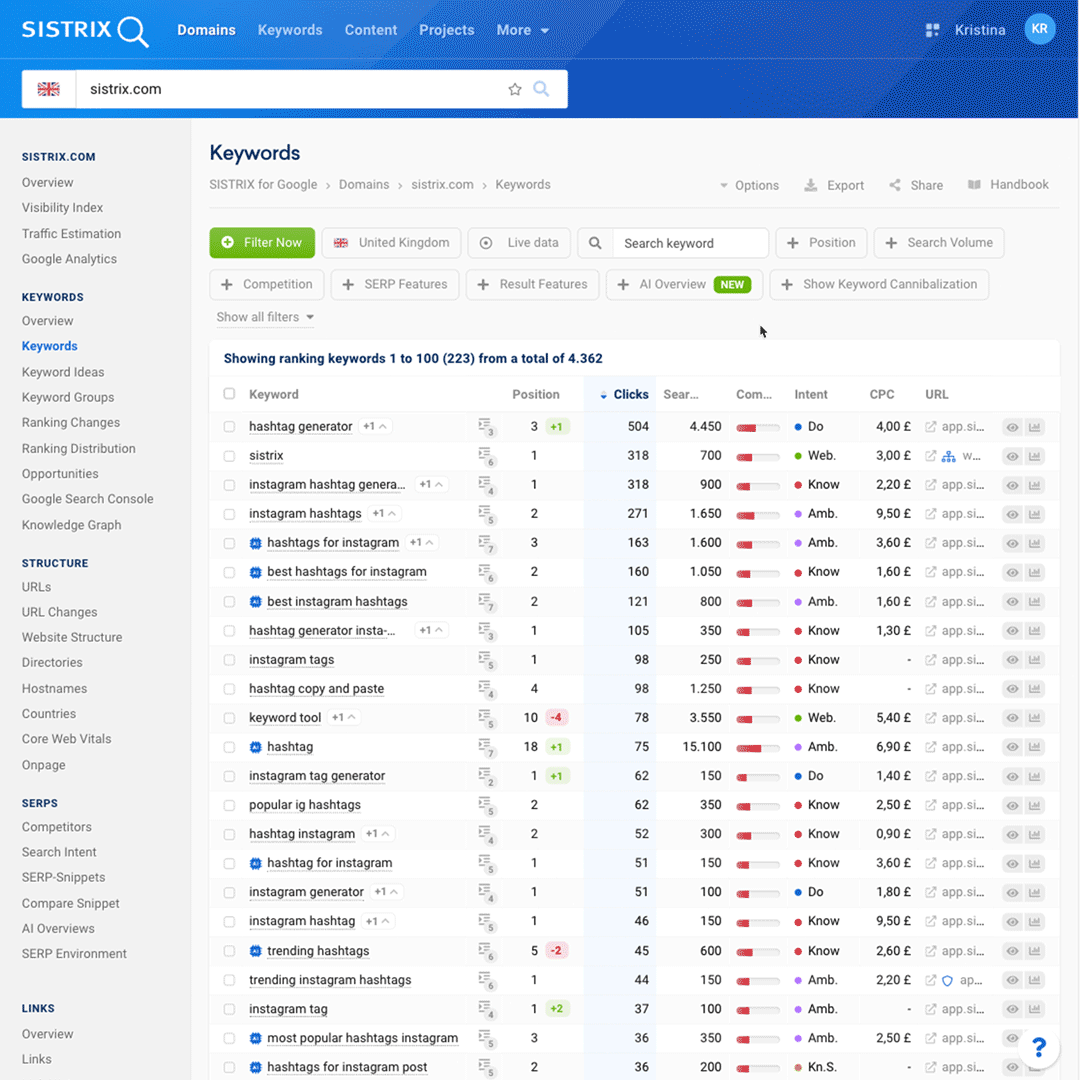The width and height of the screenshot is (1080, 1080).
Task: Star sistrix.com as favorite
Action: pos(515,90)
